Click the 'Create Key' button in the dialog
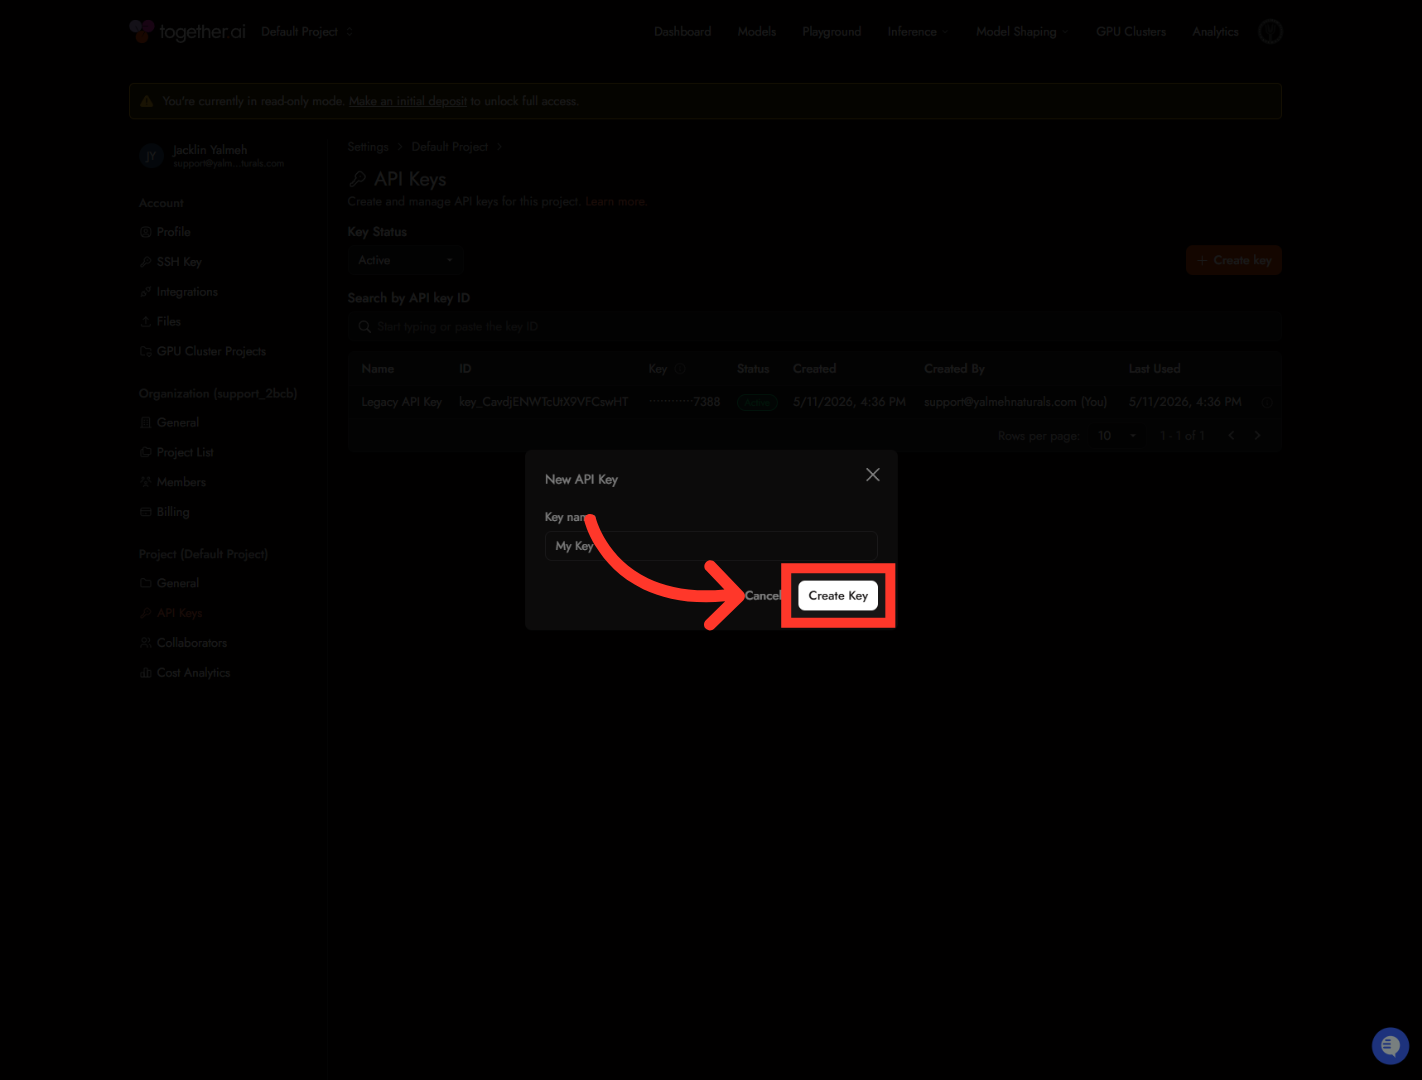The image size is (1422, 1080). click(838, 596)
